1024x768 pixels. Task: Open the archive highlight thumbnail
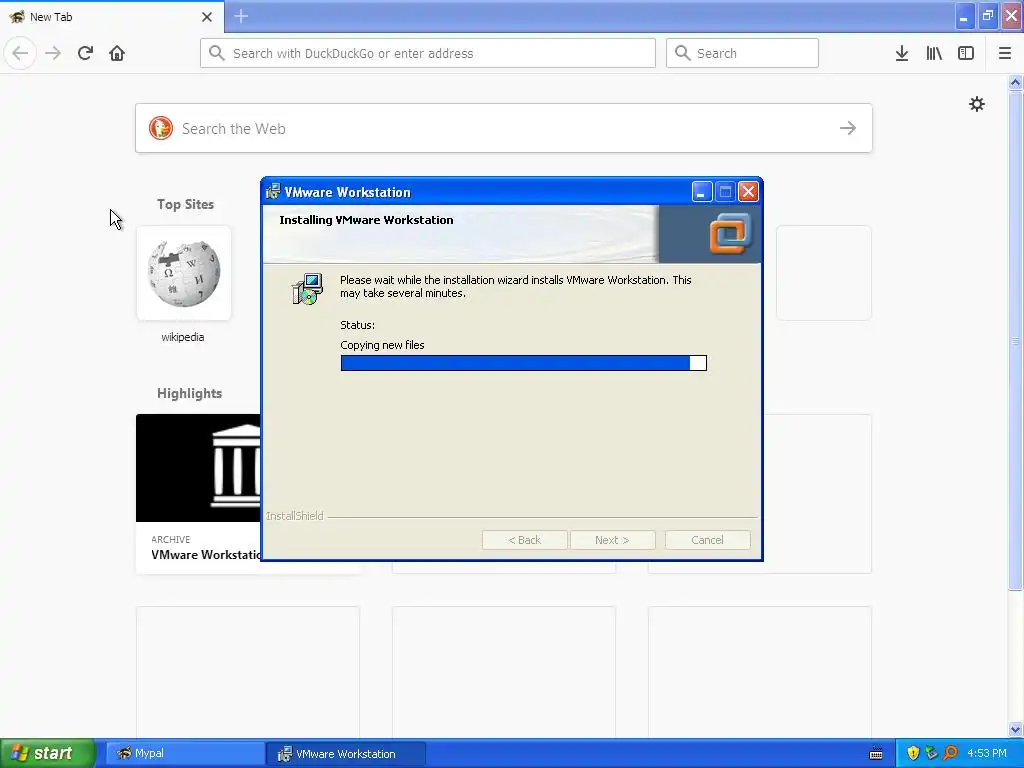pyautogui.click(x=199, y=468)
